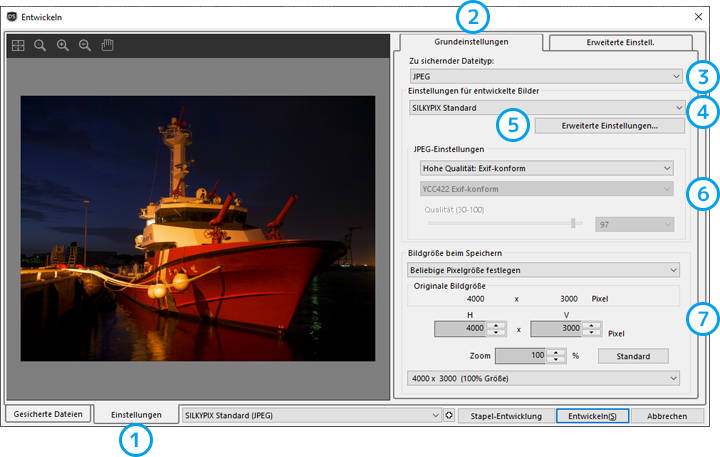This screenshot has height=457, width=720.
Task: Switch to the 'Erweiterte Einstell.' tab
Action: [621, 42]
